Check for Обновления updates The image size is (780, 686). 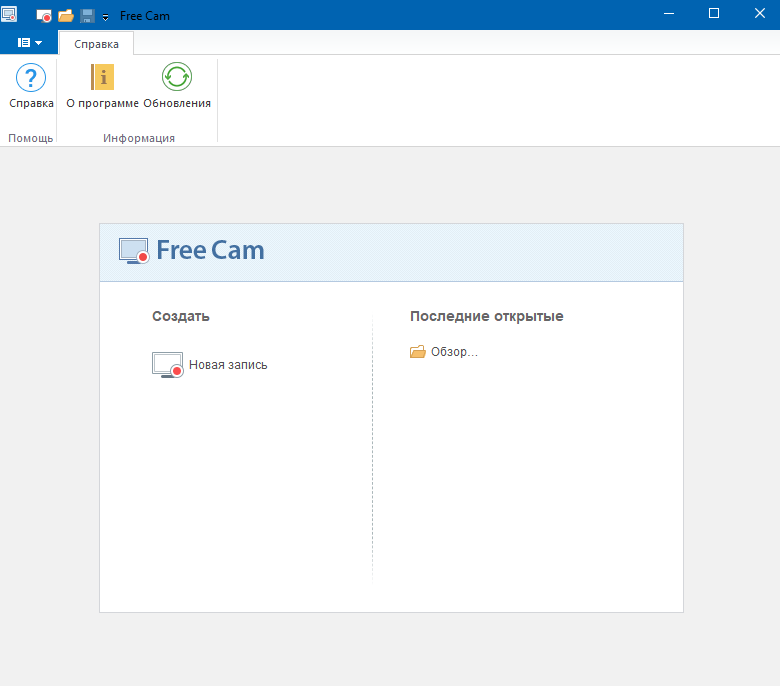point(177,86)
